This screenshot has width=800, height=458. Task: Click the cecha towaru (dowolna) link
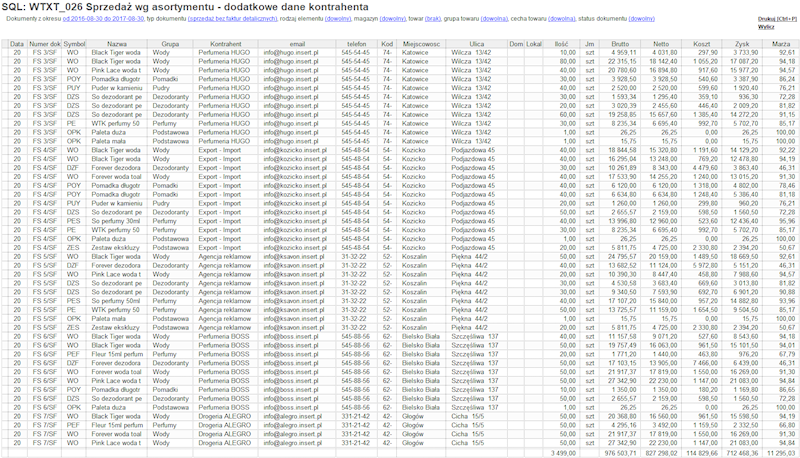point(562,19)
